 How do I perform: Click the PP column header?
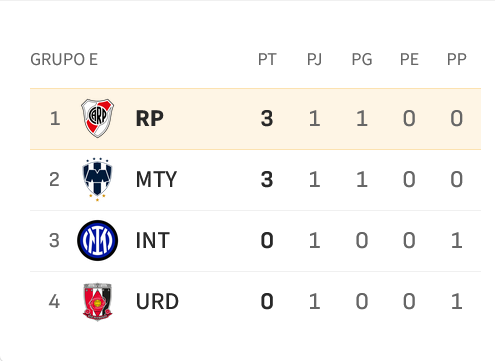[456, 60]
